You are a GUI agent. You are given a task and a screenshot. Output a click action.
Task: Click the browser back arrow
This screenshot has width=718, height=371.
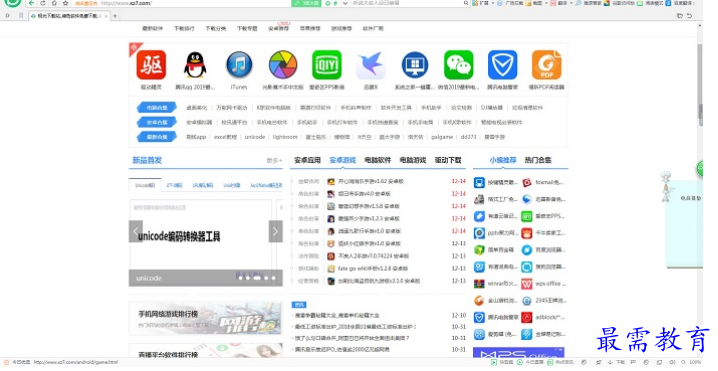pos(31,3)
